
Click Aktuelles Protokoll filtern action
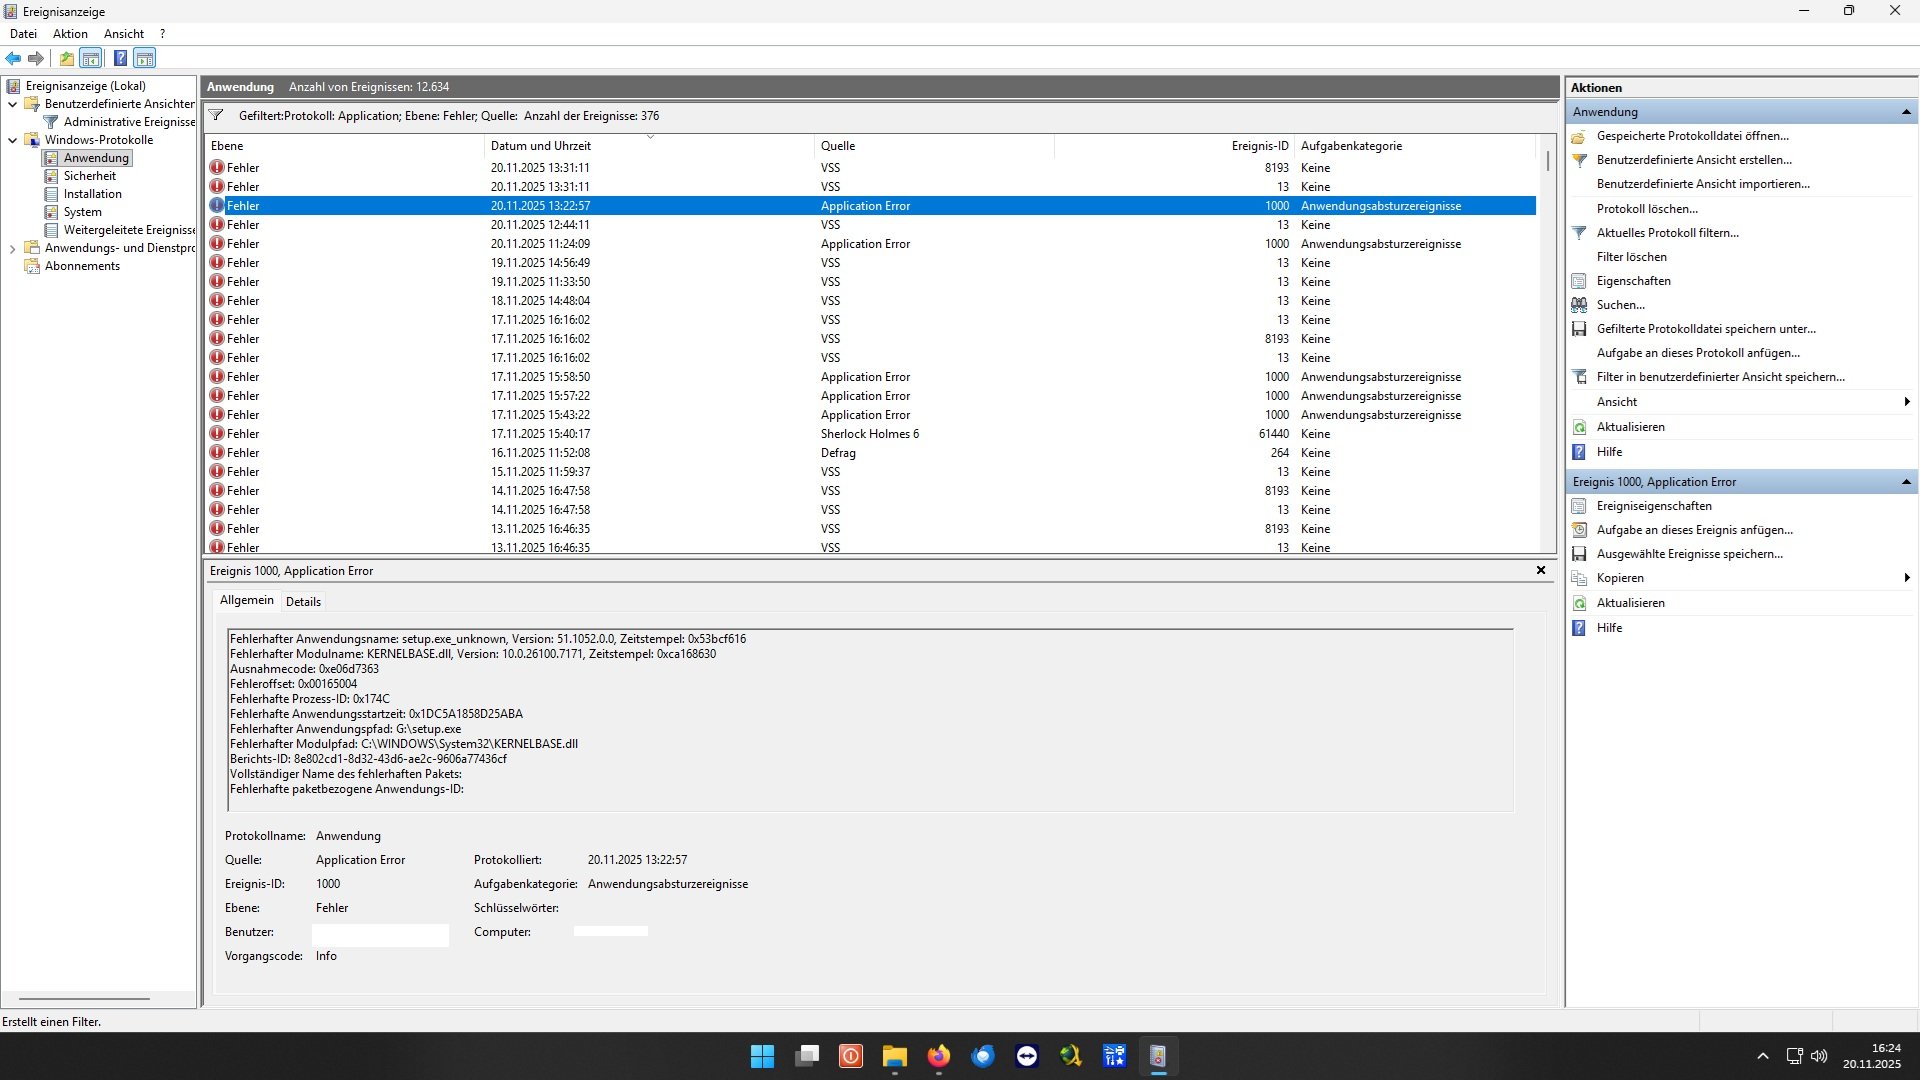click(x=1667, y=233)
